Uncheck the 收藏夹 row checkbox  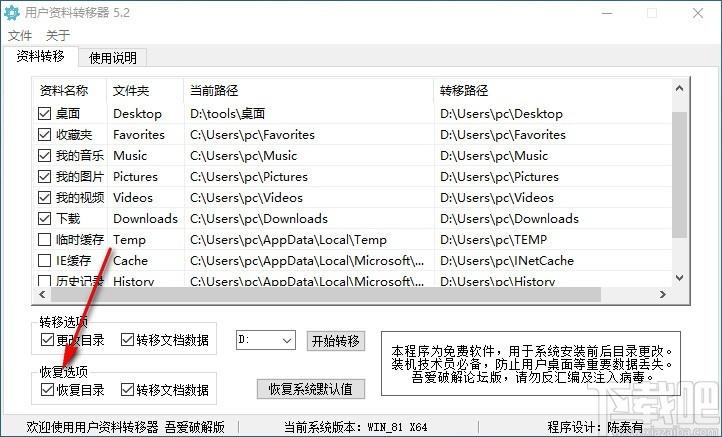44,134
